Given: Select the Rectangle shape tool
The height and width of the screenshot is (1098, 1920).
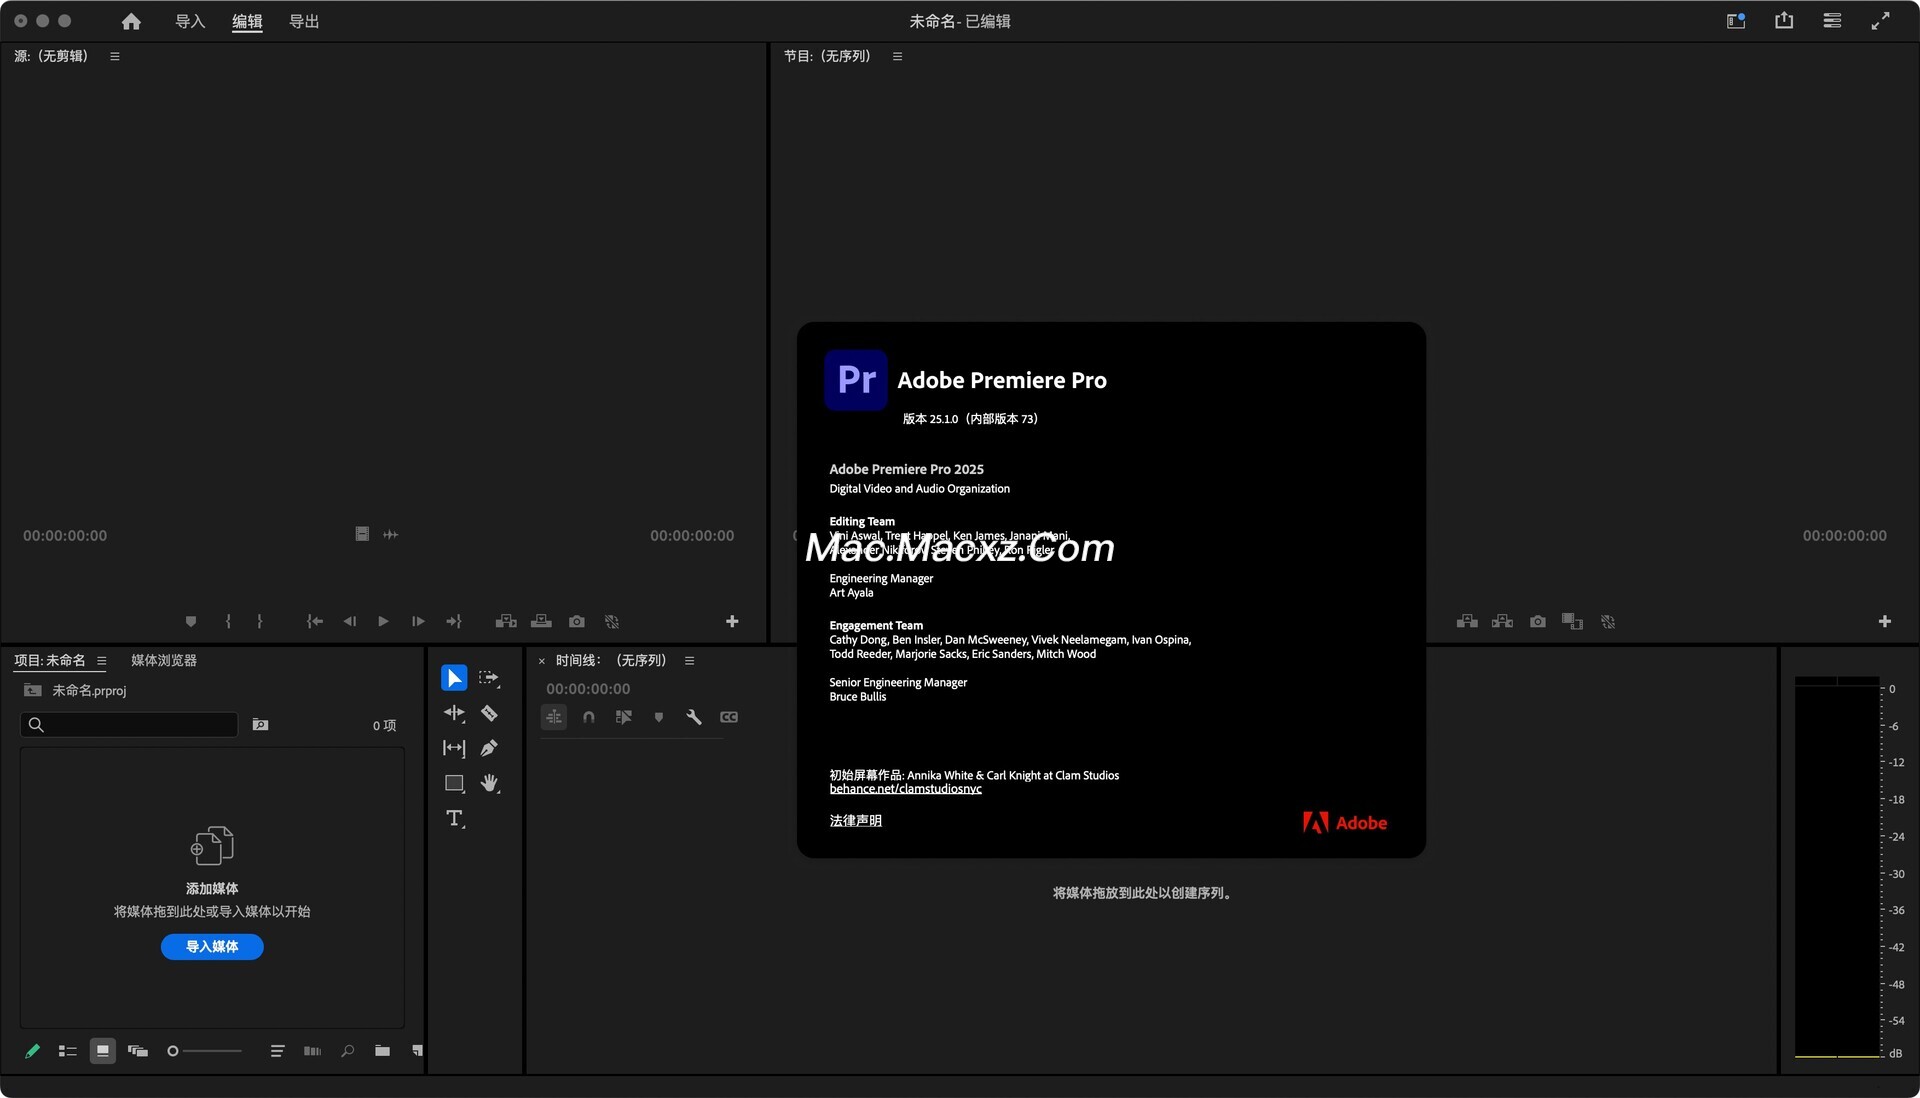Looking at the screenshot, I should coord(454,783).
